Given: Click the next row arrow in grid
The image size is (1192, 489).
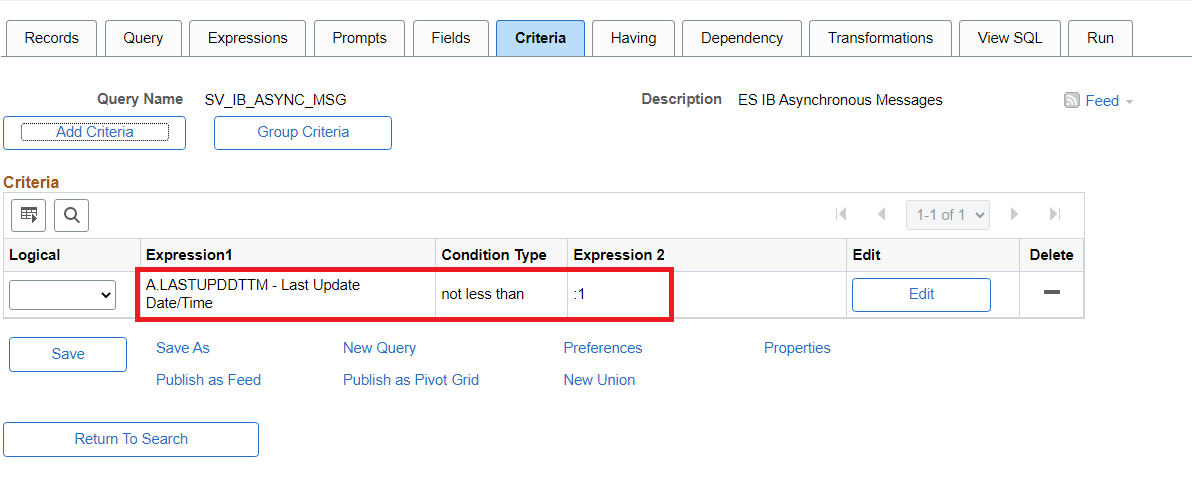Looking at the screenshot, I should [x=1014, y=214].
